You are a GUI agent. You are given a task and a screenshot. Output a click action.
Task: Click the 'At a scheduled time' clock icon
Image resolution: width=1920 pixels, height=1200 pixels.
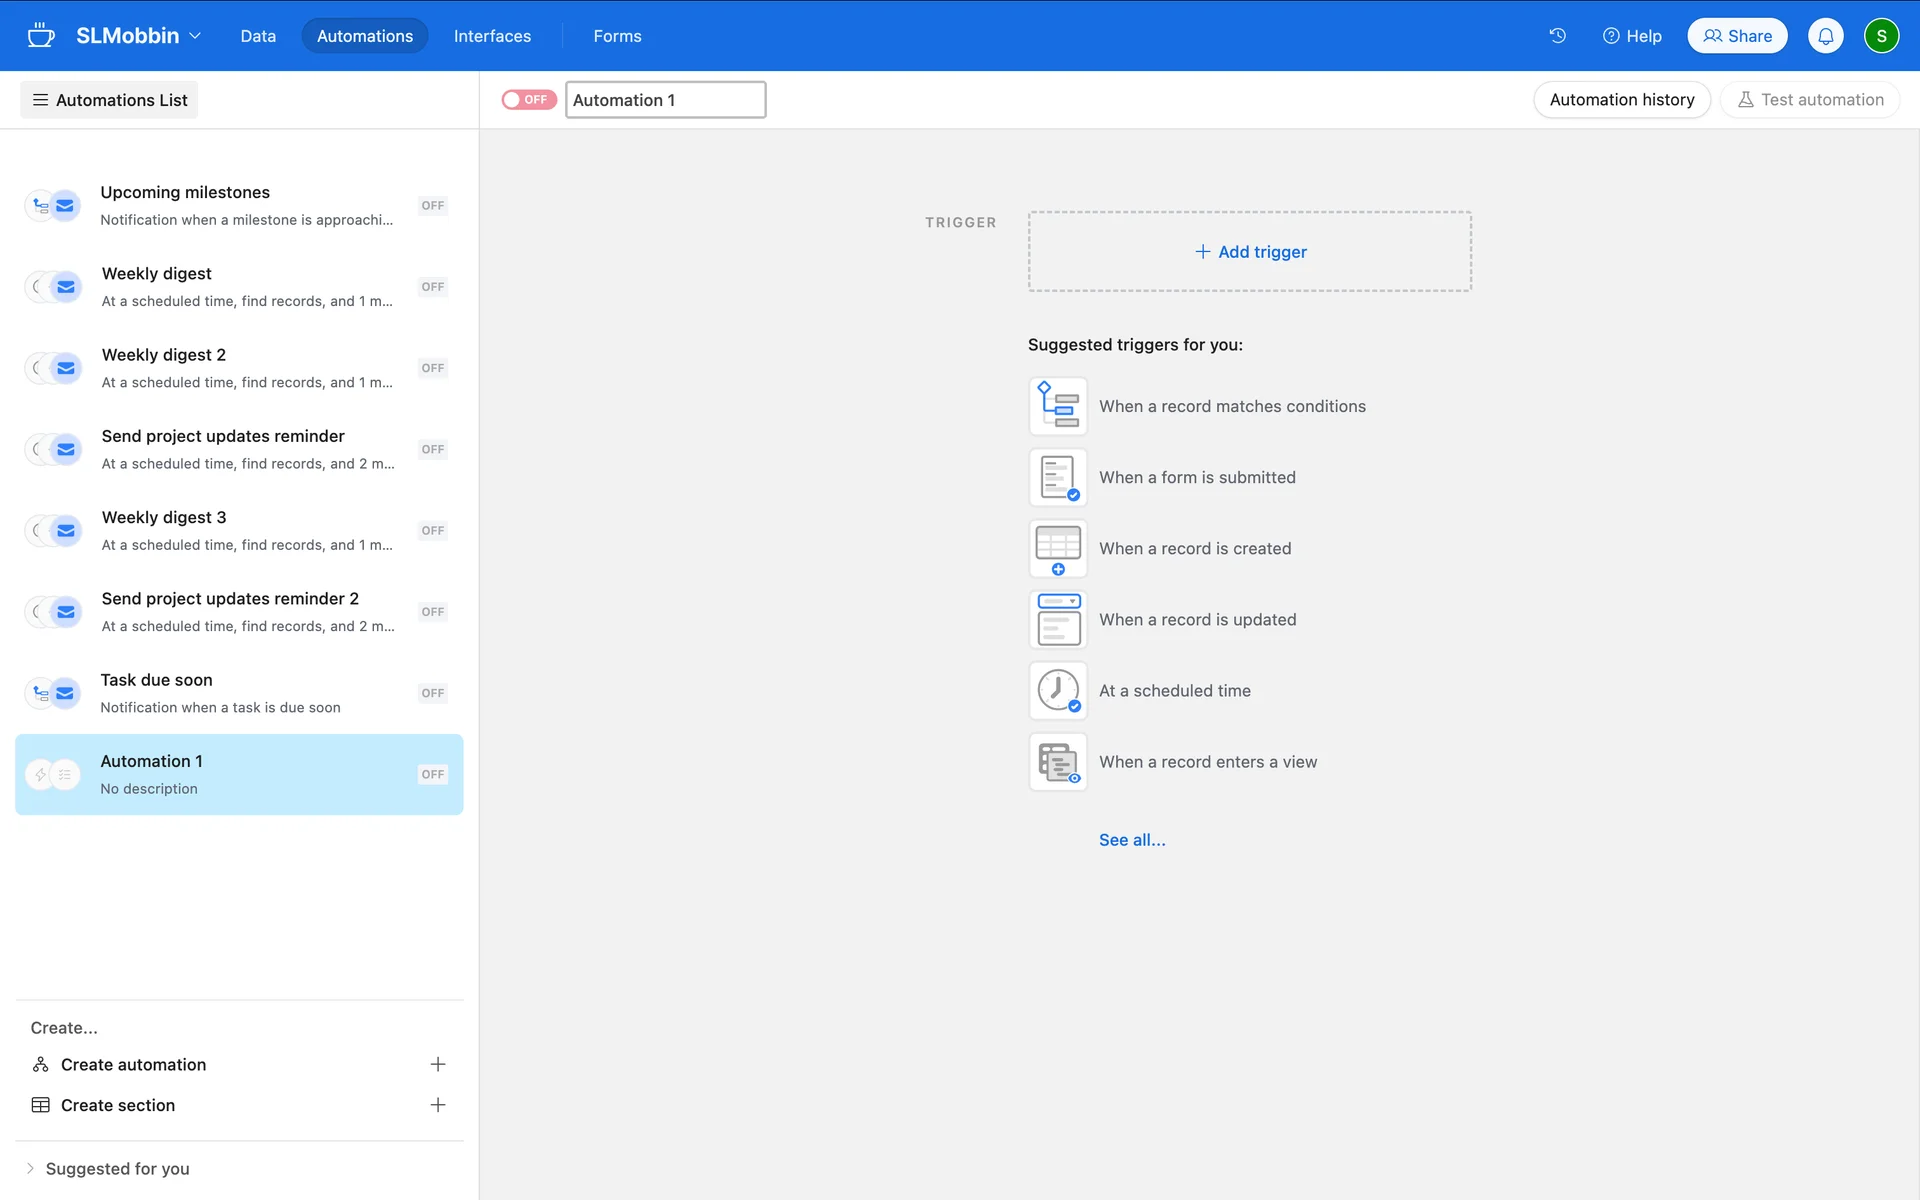click(x=1058, y=690)
